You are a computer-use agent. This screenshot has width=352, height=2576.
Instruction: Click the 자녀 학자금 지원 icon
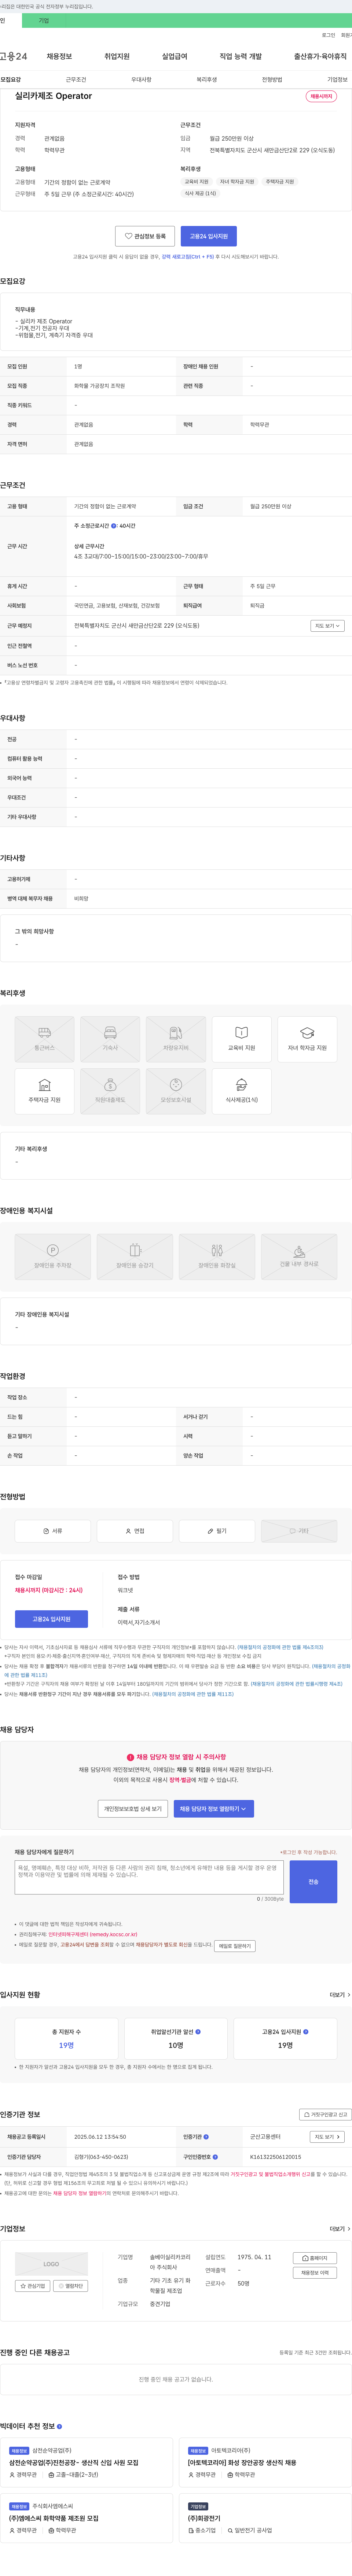[x=307, y=1039]
